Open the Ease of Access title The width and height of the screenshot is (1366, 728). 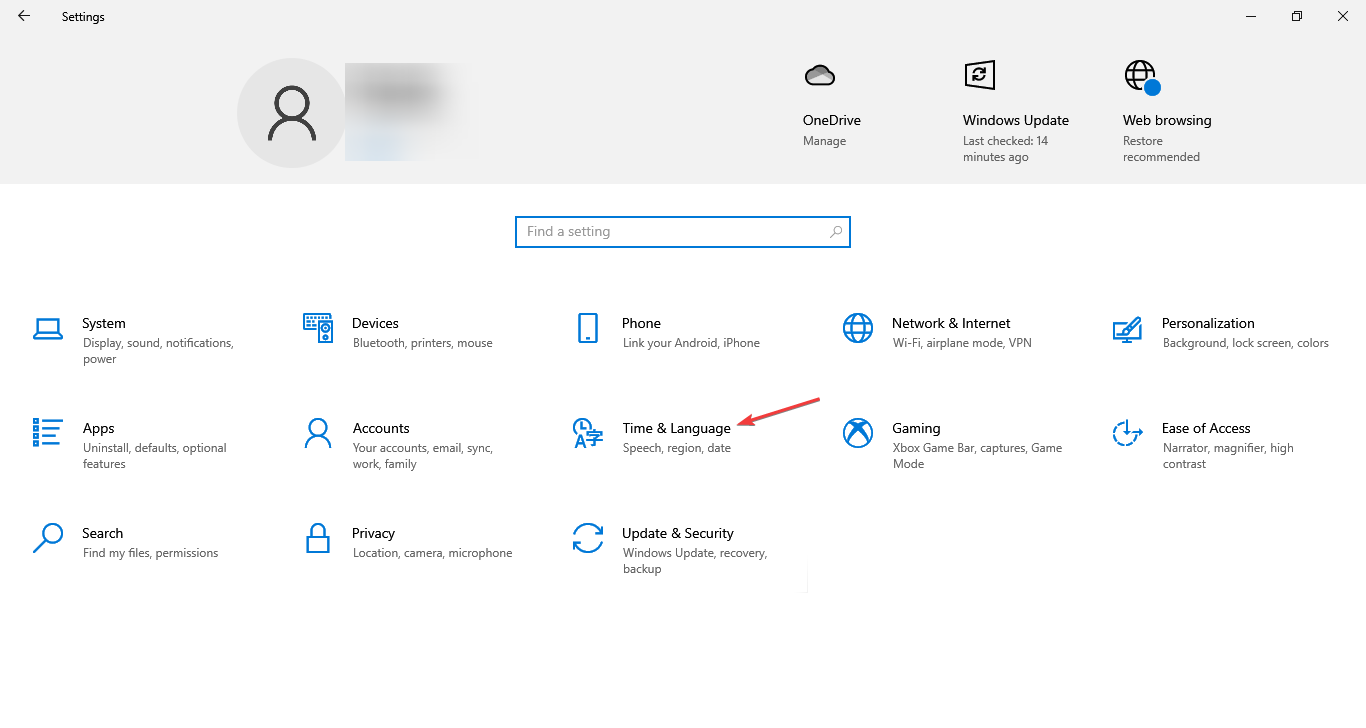coord(1206,428)
